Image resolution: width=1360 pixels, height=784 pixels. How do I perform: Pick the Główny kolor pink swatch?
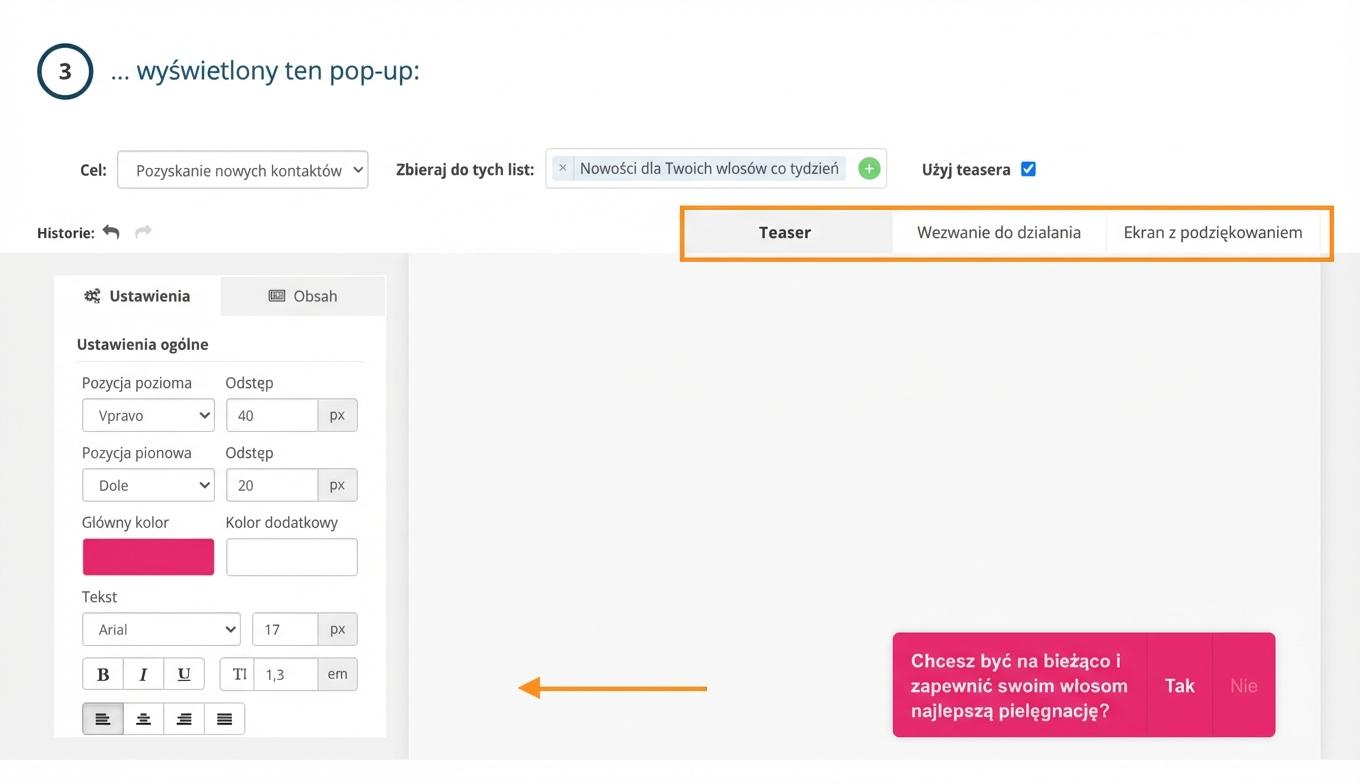point(148,557)
